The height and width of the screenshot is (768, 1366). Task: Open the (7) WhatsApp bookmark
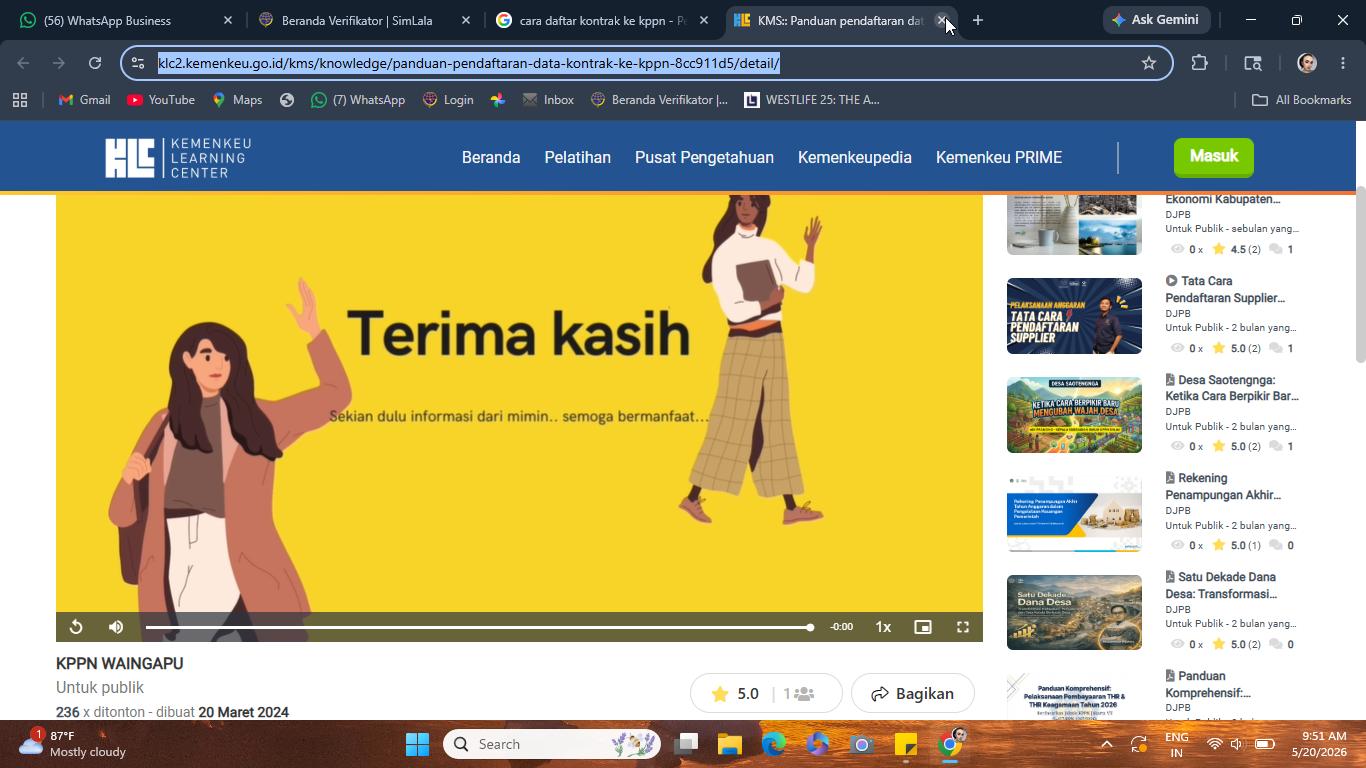click(x=358, y=100)
